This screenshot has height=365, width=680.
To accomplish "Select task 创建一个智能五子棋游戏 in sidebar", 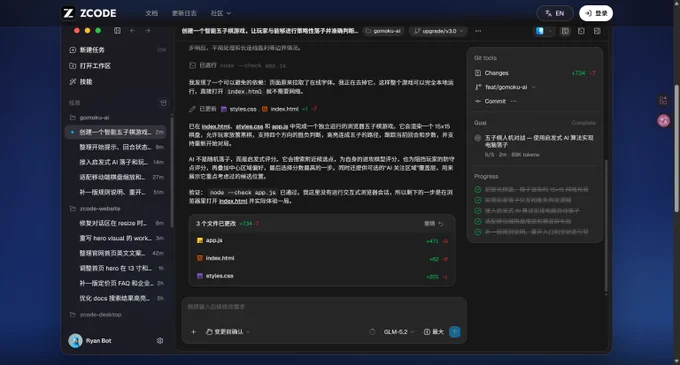I will 115,132.
